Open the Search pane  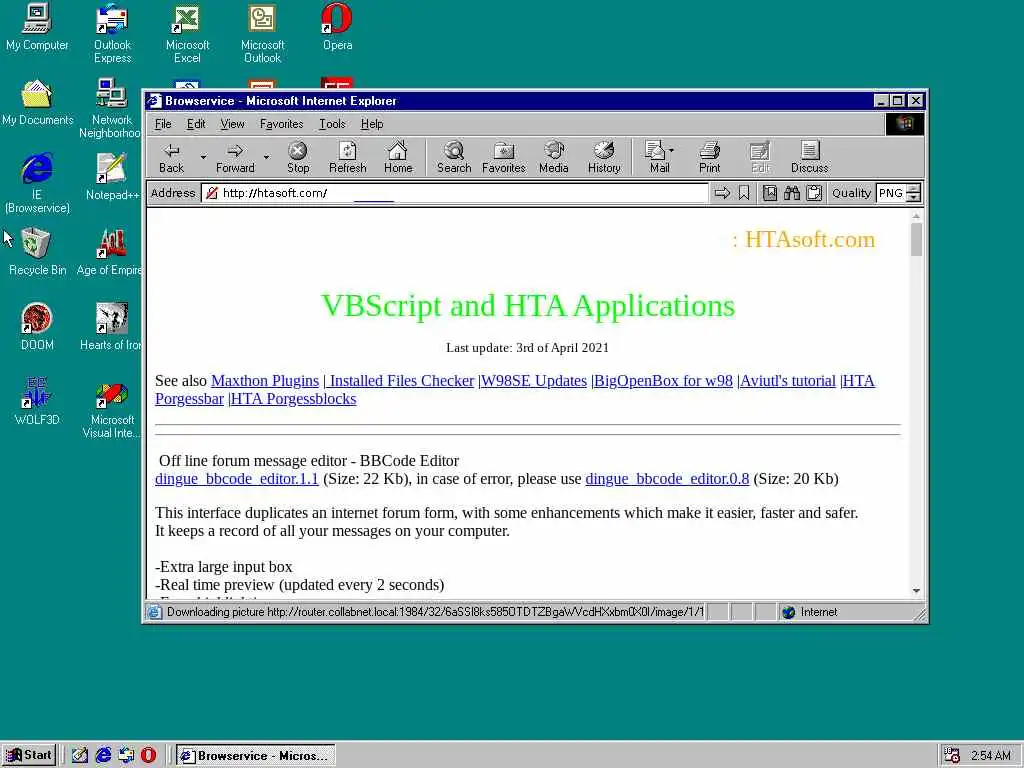(454, 157)
